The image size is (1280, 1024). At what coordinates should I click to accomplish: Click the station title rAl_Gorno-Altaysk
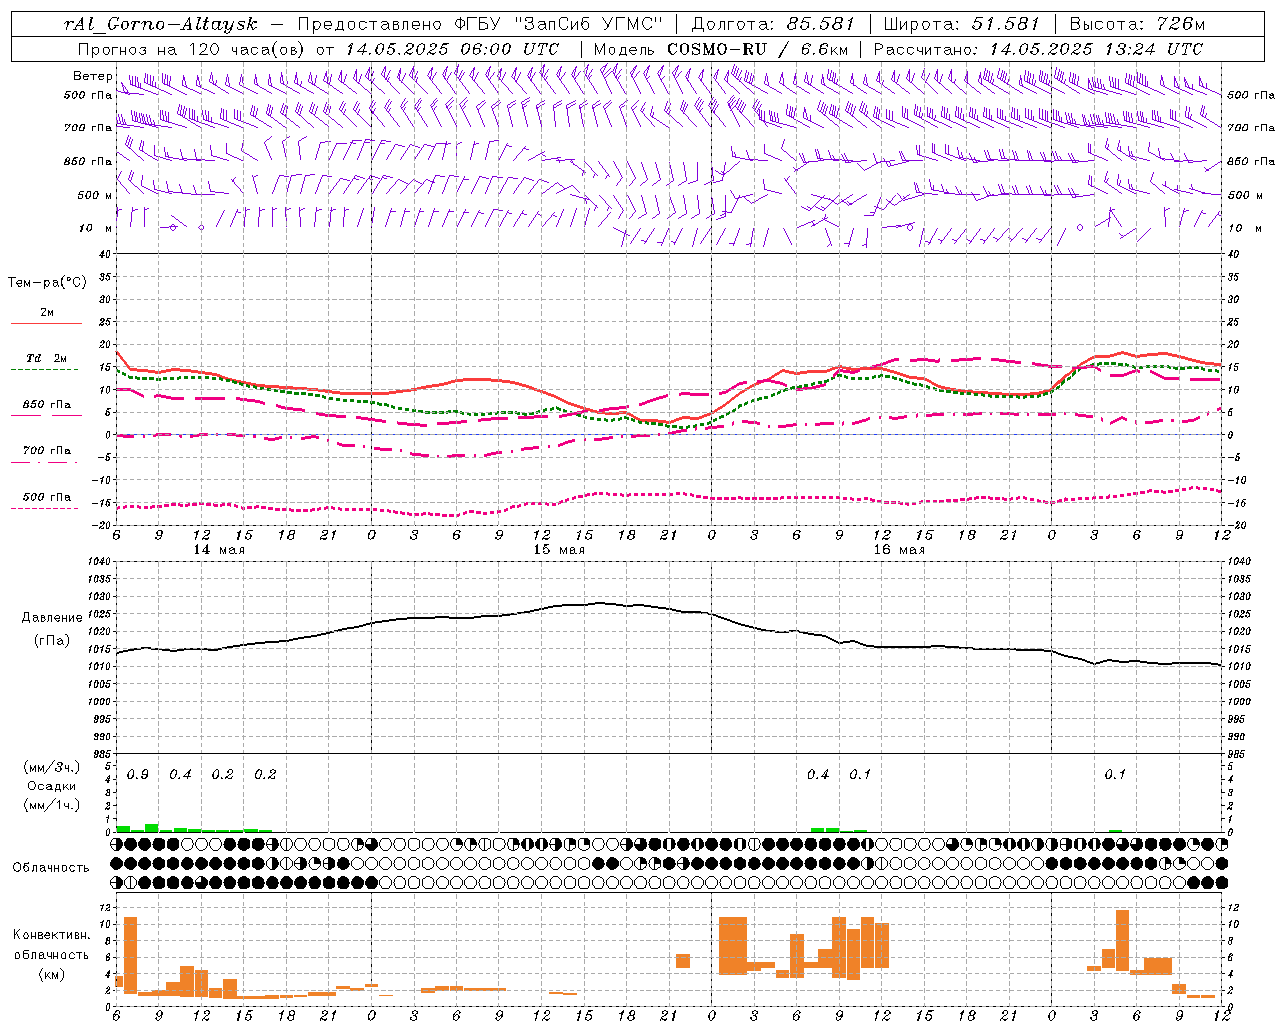pos(160,24)
